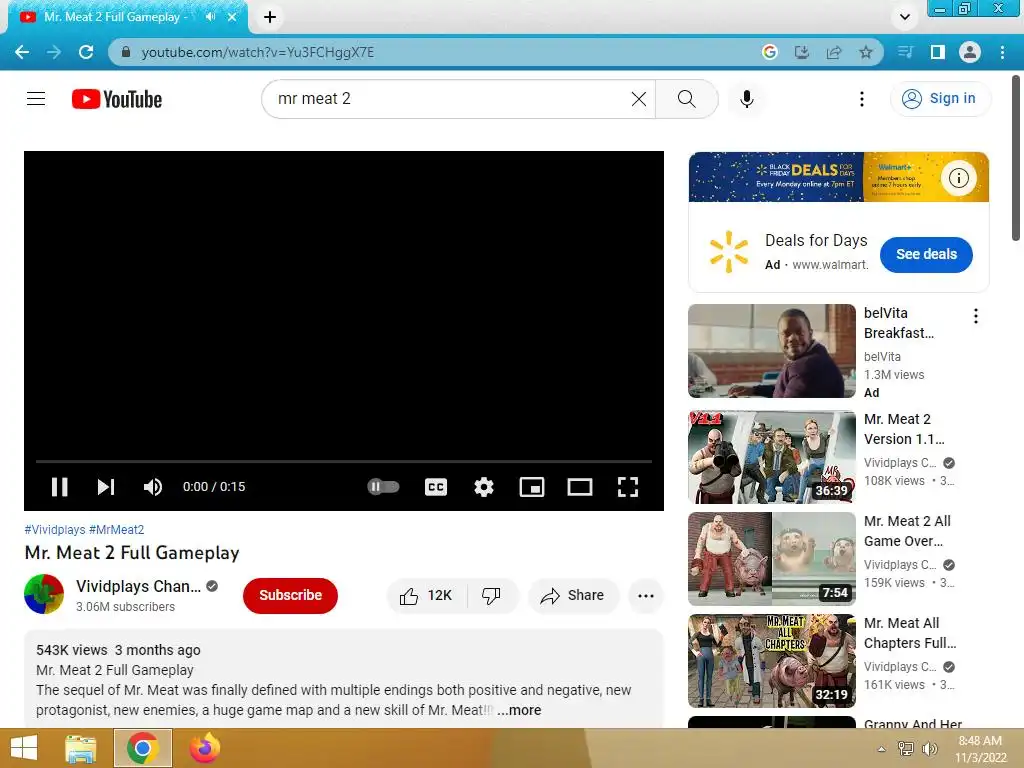The height and width of the screenshot is (768, 1024).
Task: Install app via address bar icon
Action: [x=802, y=52]
